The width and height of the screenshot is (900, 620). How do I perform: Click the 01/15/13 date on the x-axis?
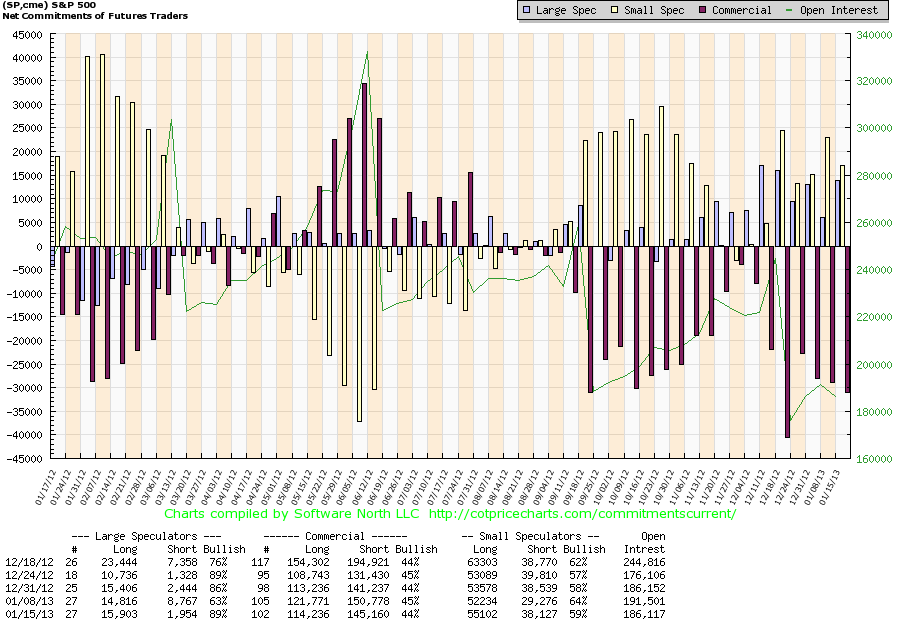(x=830, y=487)
